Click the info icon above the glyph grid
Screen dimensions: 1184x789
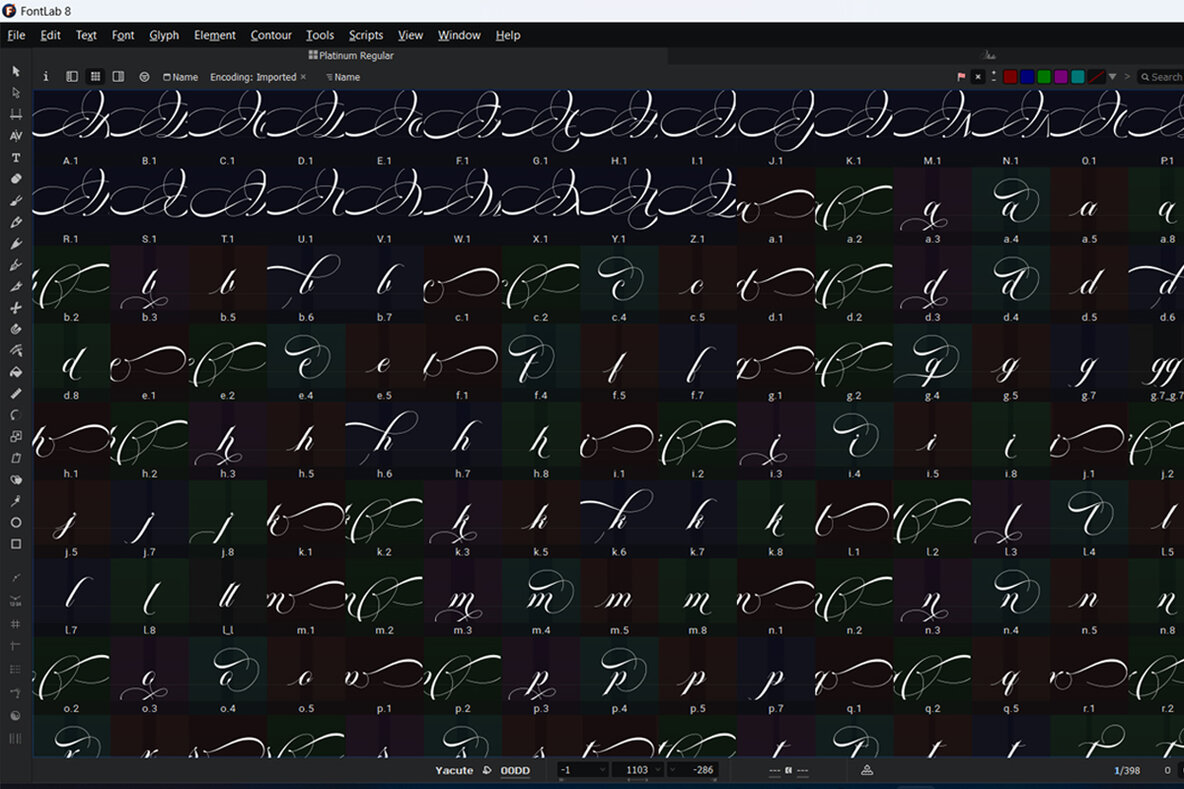[x=46, y=76]
